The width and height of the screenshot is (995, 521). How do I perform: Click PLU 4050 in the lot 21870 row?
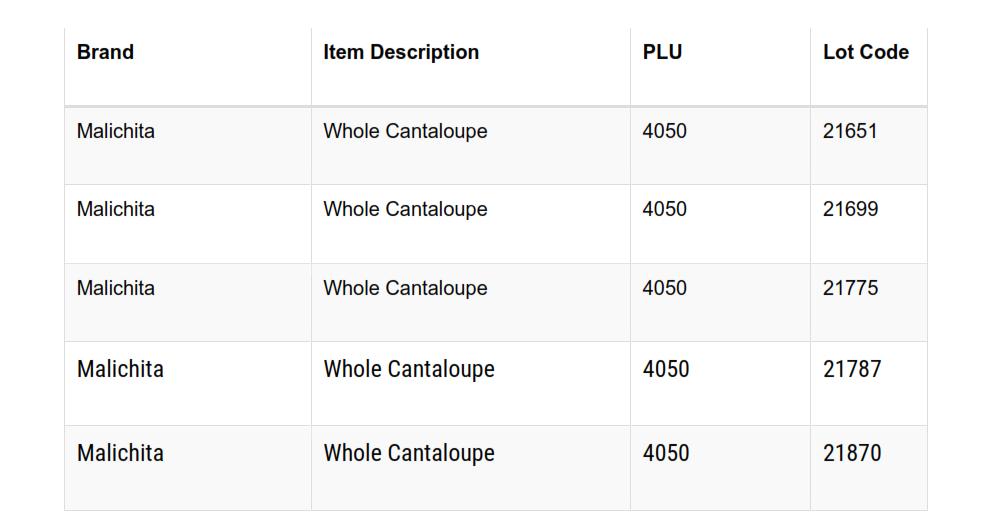tap(666, 453)
